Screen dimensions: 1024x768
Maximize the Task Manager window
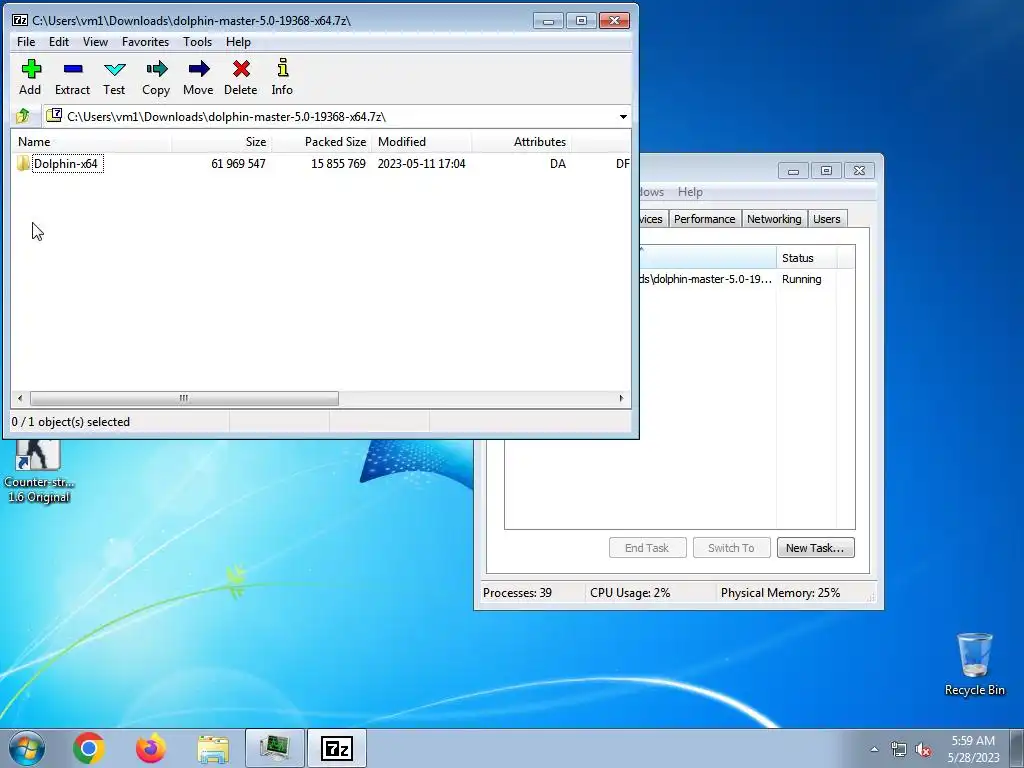(x=826, y=171)
